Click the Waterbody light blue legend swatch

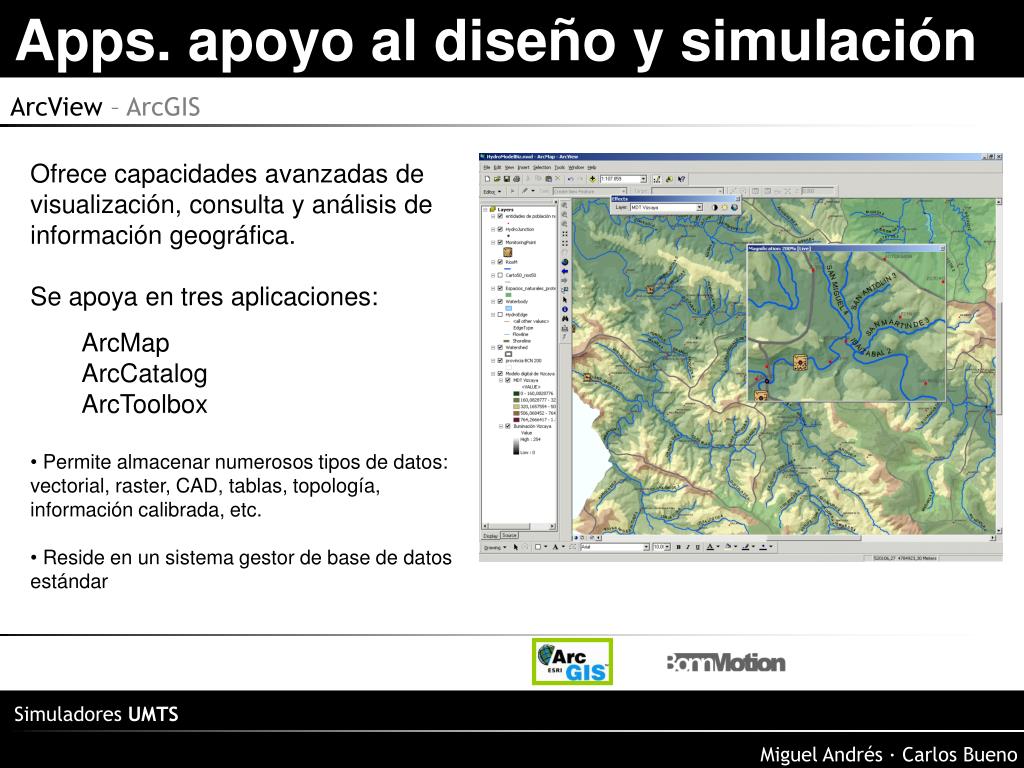click(509, 308)
